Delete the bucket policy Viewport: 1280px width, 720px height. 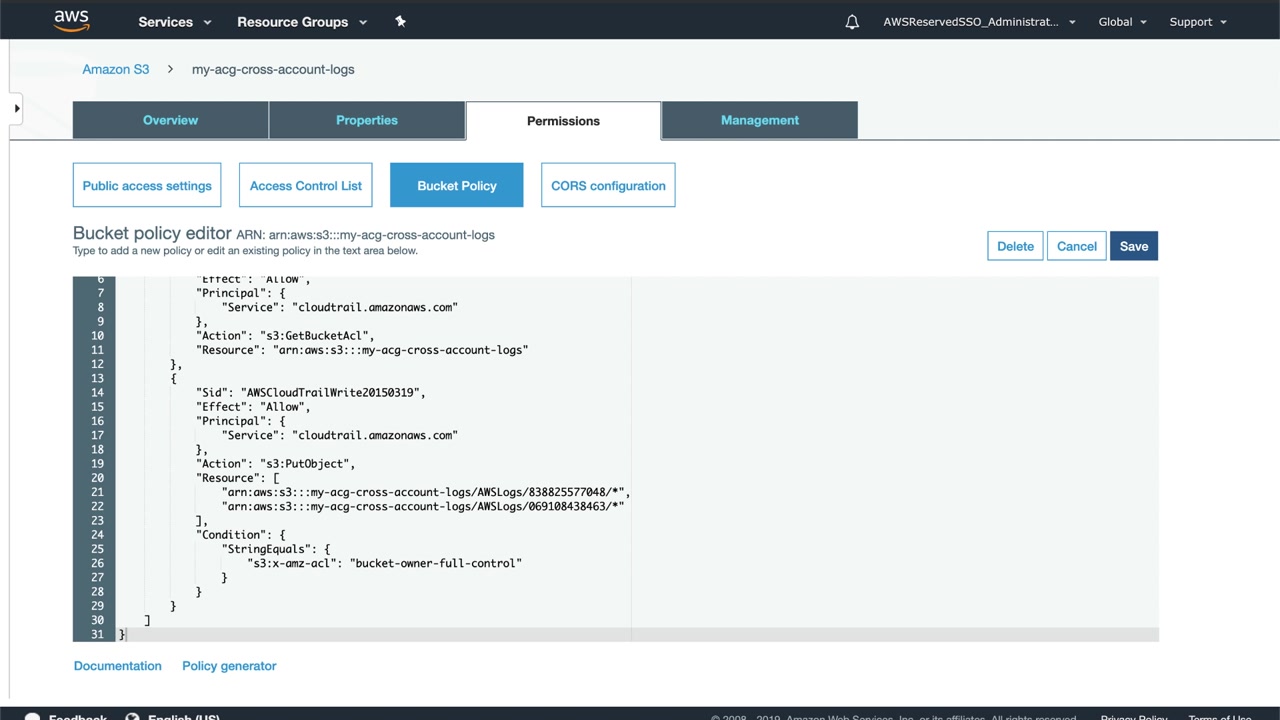1015,246
